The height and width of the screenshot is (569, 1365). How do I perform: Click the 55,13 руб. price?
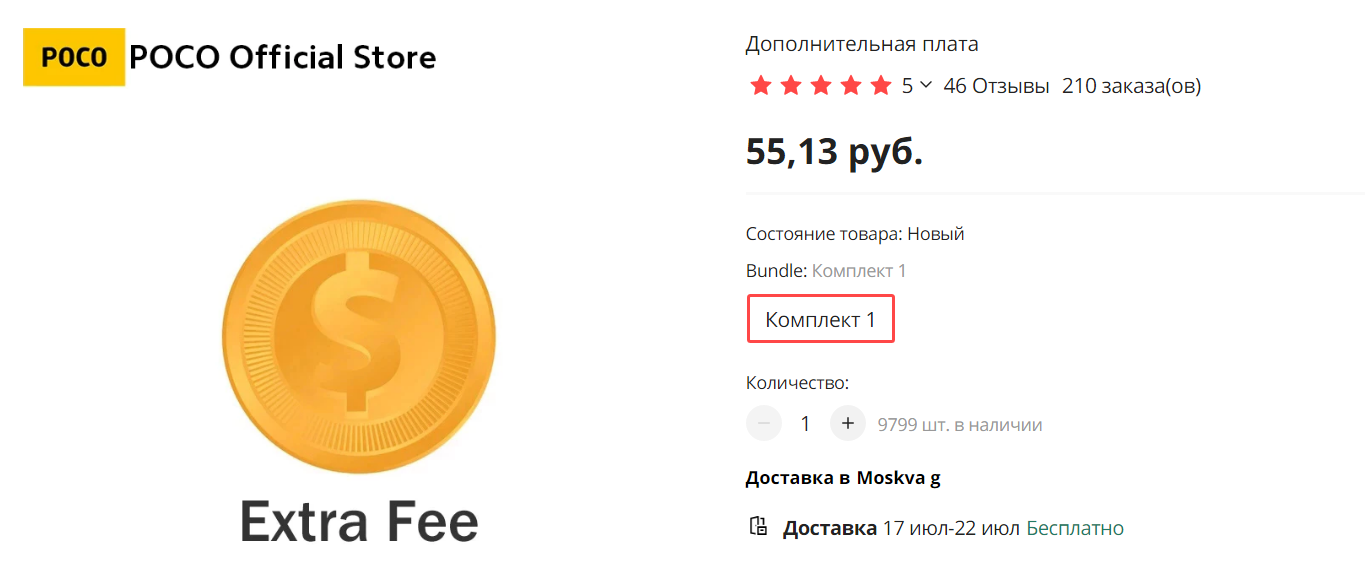tap(834, 151)
